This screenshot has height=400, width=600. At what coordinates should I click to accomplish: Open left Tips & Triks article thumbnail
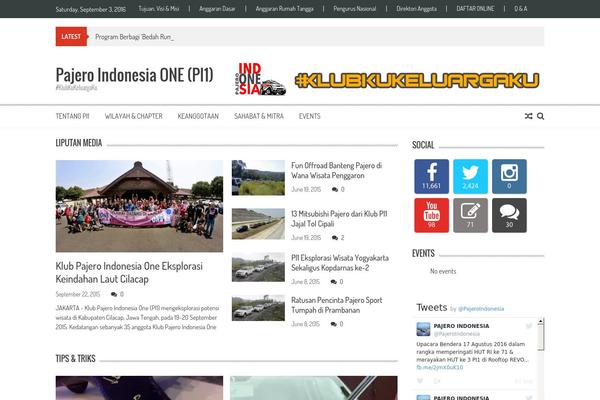tap(139, 388)
